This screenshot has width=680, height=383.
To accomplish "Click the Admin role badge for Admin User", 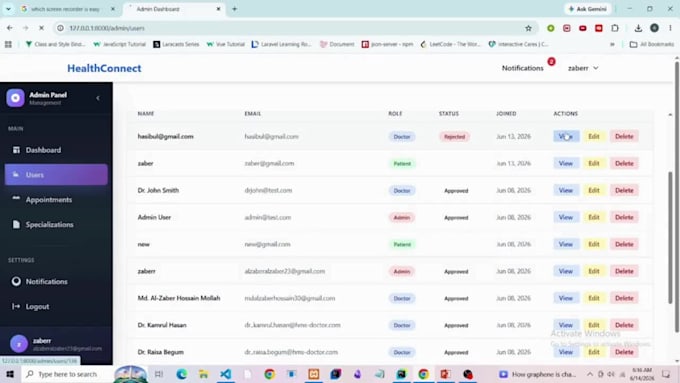I will click(x=402, y=217).
